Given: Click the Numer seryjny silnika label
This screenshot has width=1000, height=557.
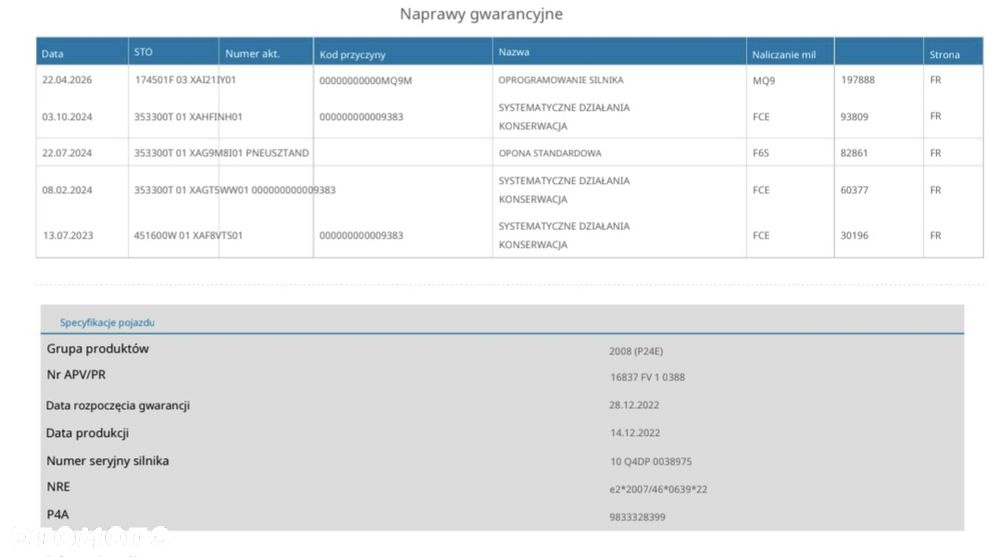Looking at the screenshot, I should 108,461.
